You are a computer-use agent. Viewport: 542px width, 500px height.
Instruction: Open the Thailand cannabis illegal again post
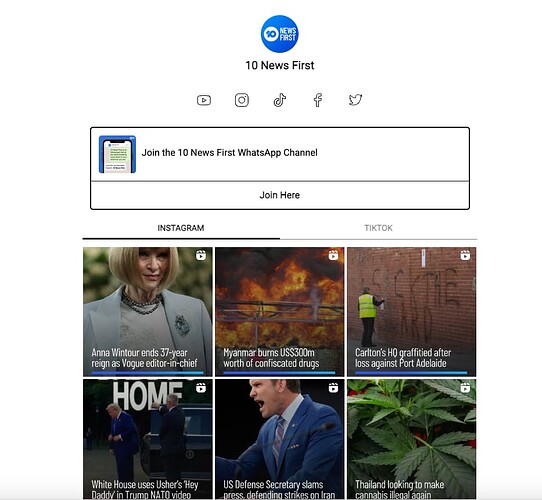click(412, 439)
